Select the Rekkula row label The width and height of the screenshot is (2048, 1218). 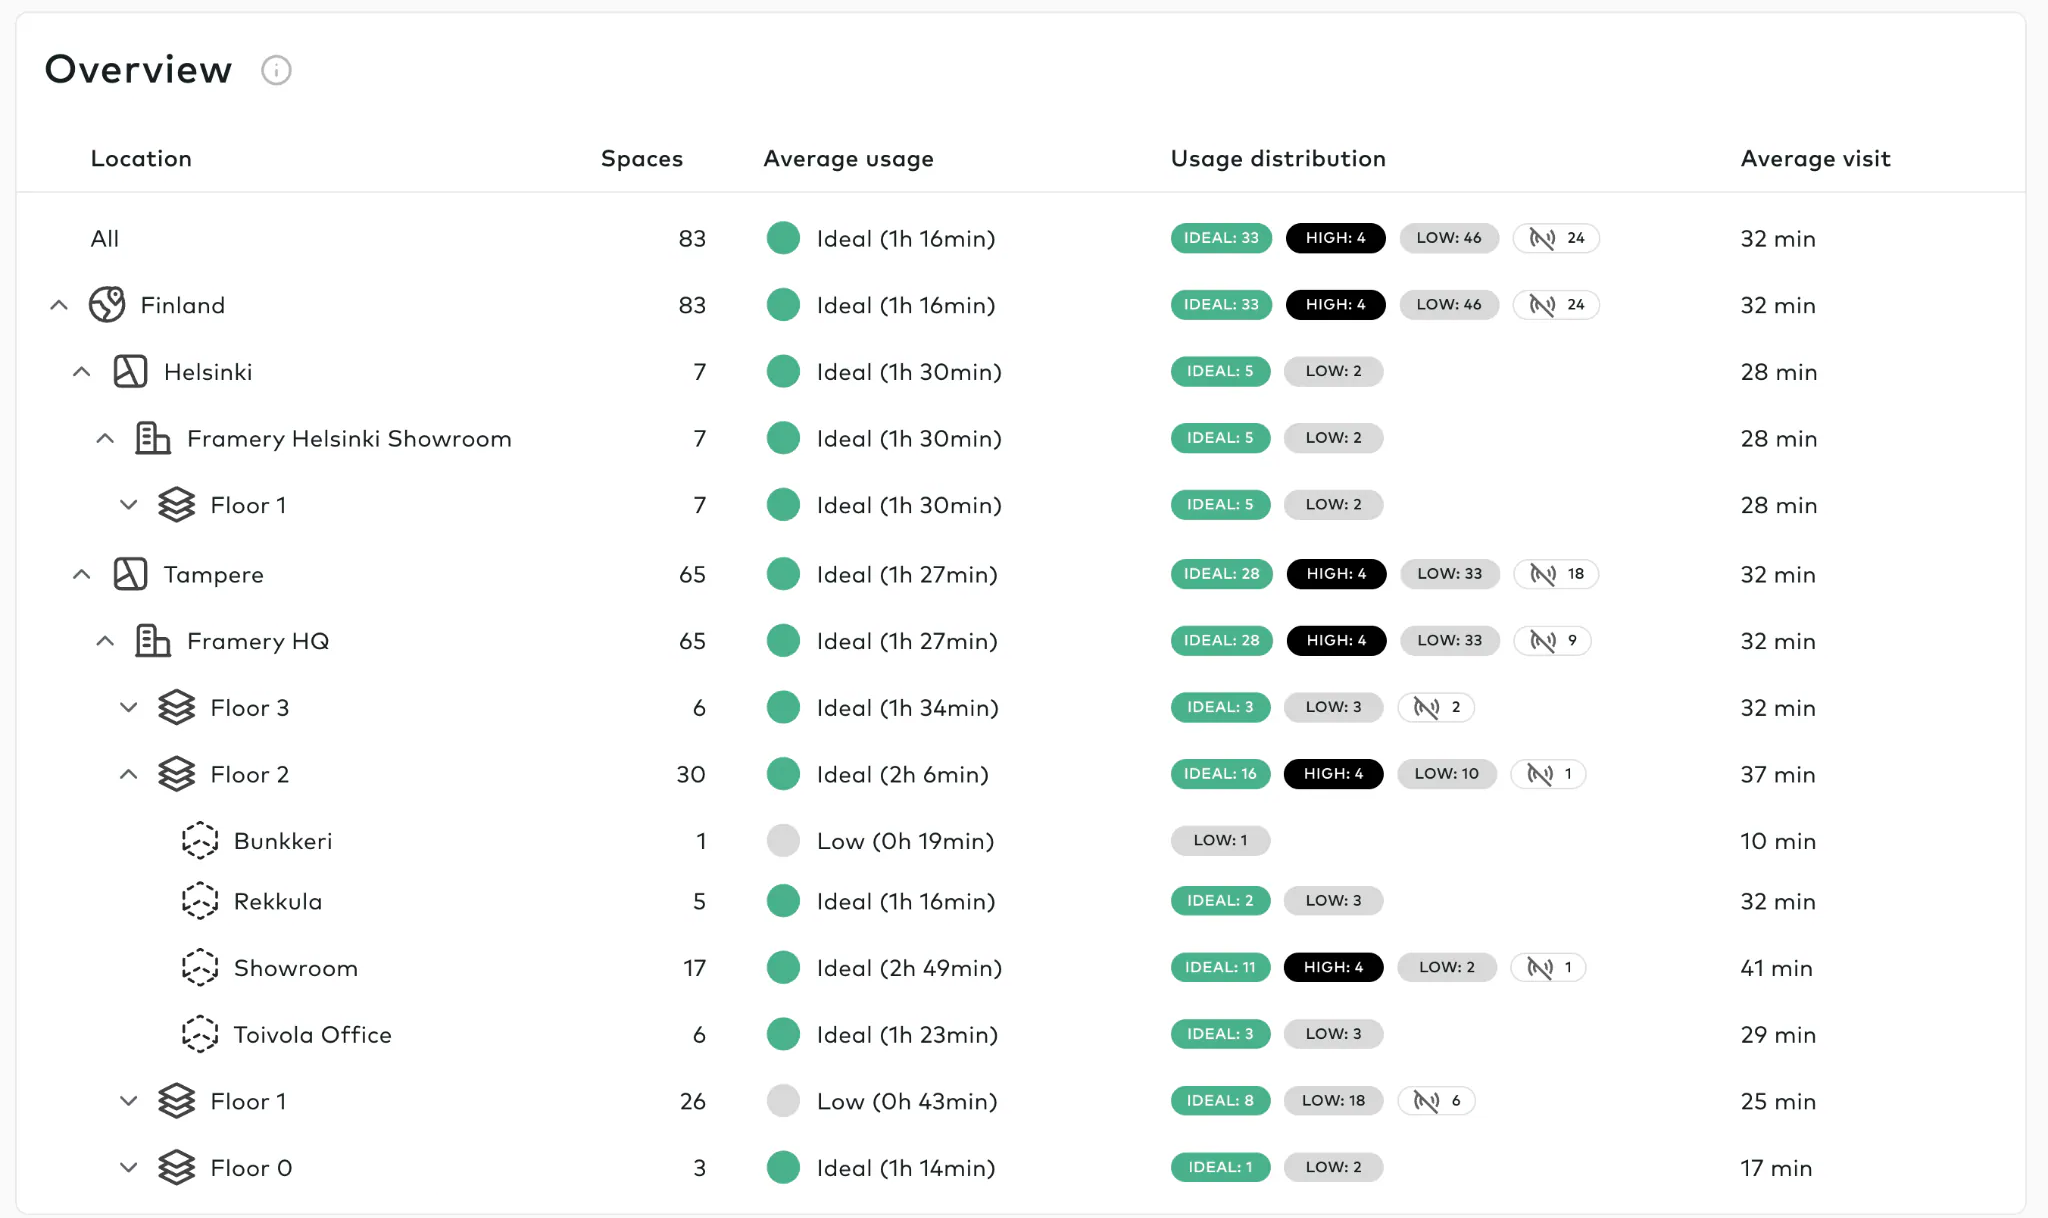pos(278,901)
